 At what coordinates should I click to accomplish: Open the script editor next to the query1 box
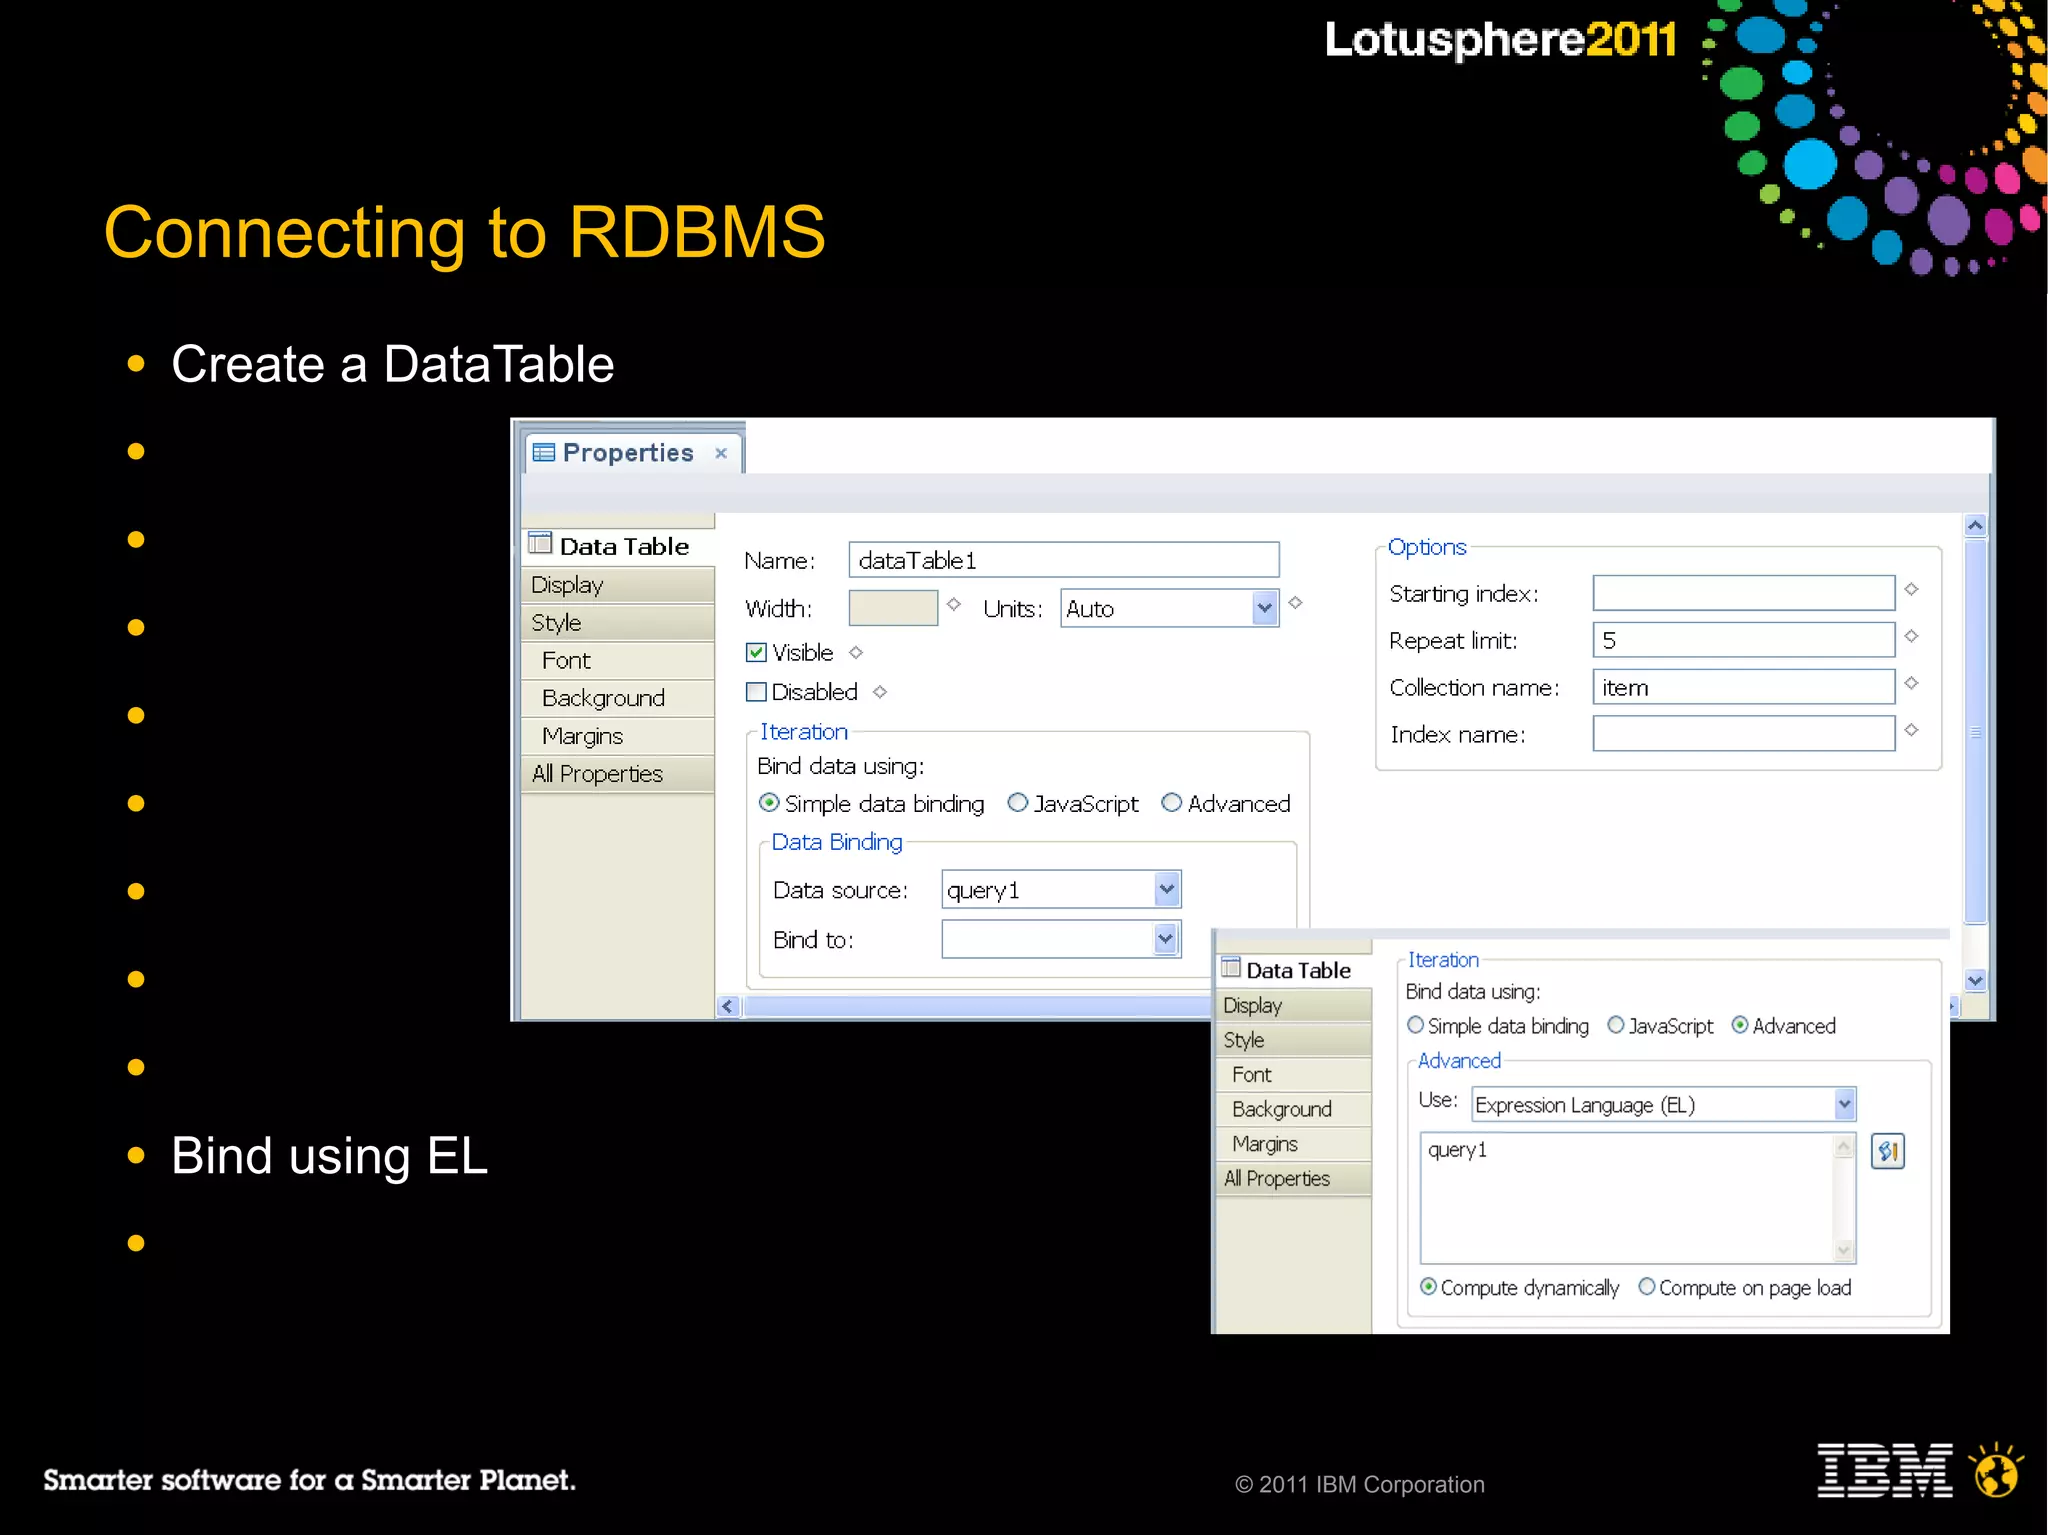click(1887, 1151)
